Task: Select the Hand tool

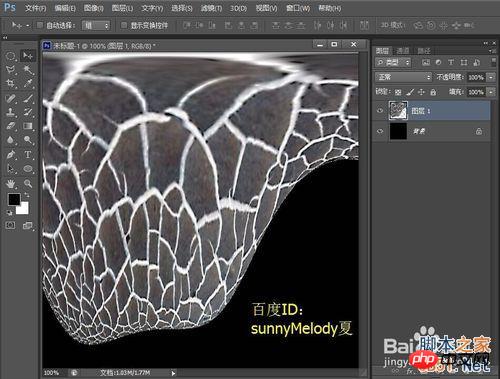Action: (11, 183)
